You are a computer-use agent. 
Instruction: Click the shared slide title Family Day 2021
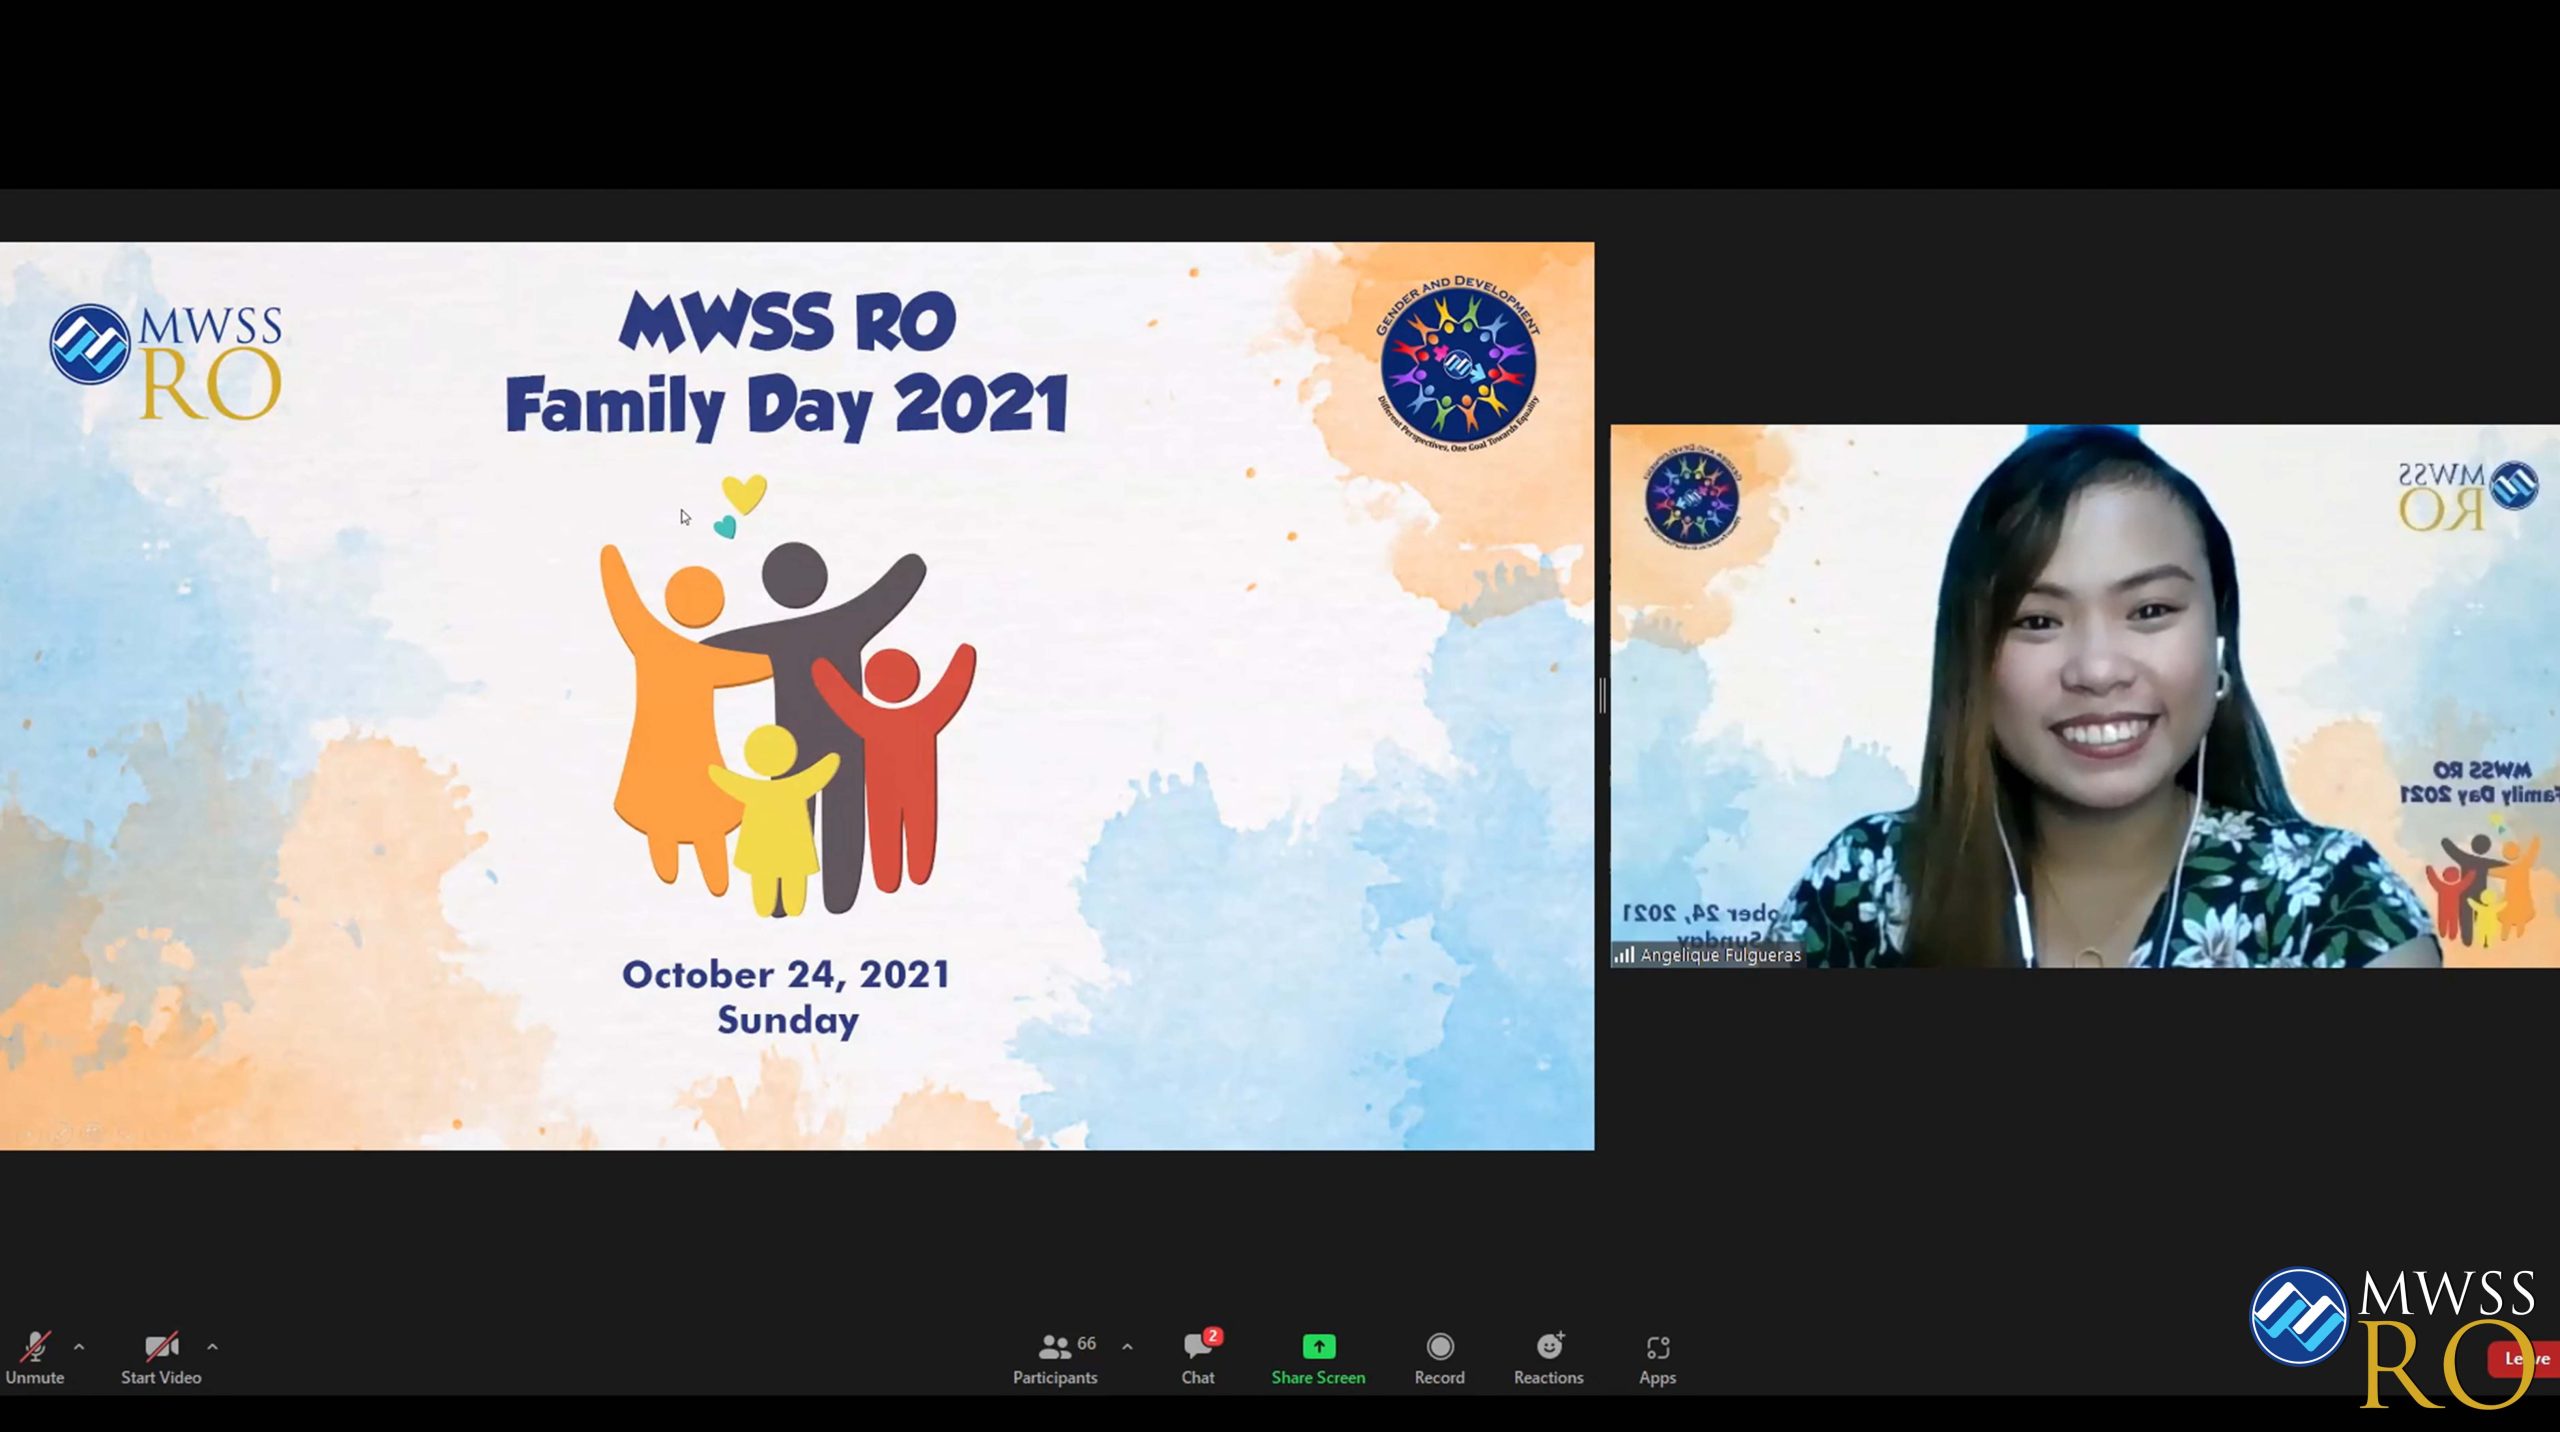787,405
